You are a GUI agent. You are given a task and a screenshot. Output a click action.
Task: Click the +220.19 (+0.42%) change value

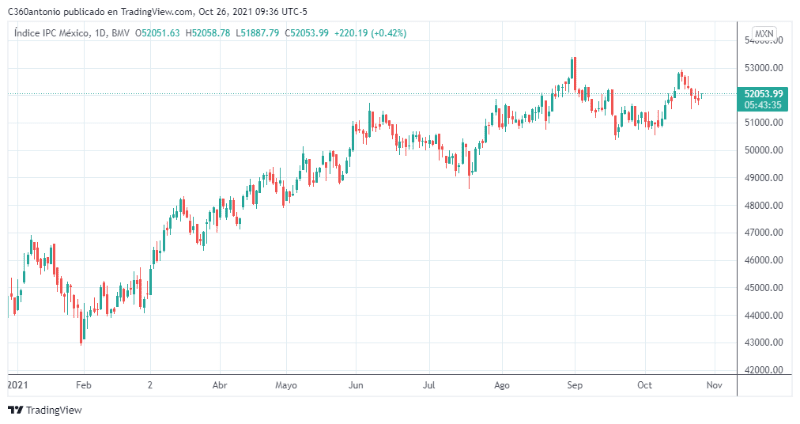click(x=371, y=33)
